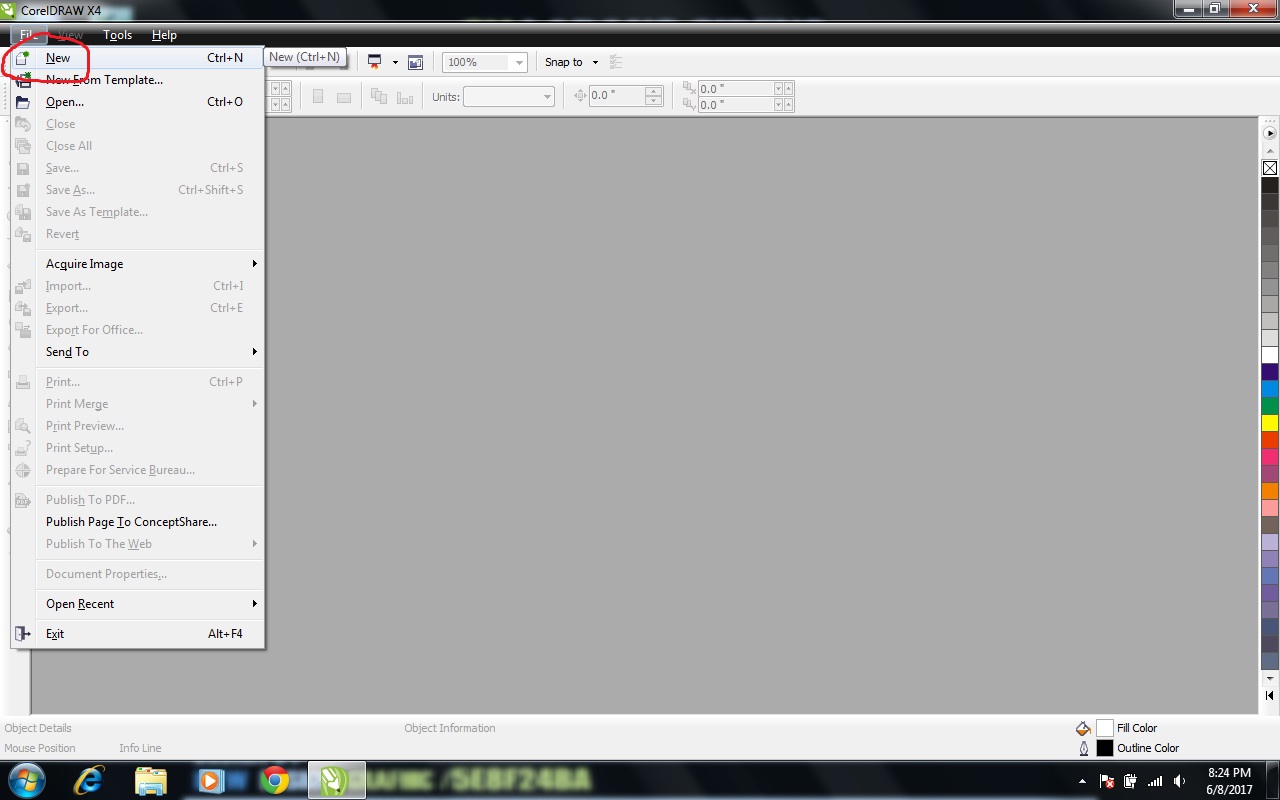Choose Document Properties... in File menu
This screenshot has width=1280, height=800.
tap(137, 574)
